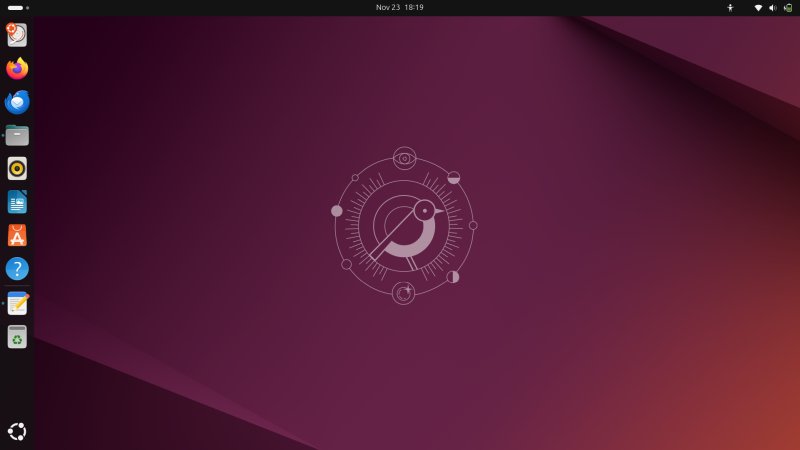Launch Firefox from the dock
This screenshot has width=800, height=450.
17,69
